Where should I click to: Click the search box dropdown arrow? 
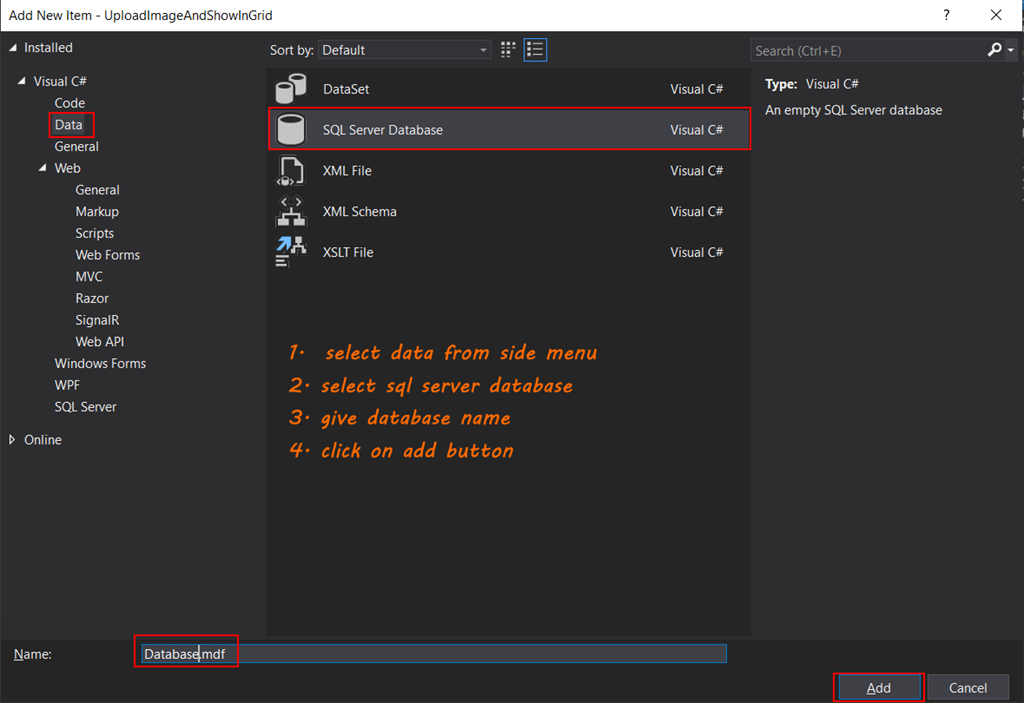(x=1010, y=49)
